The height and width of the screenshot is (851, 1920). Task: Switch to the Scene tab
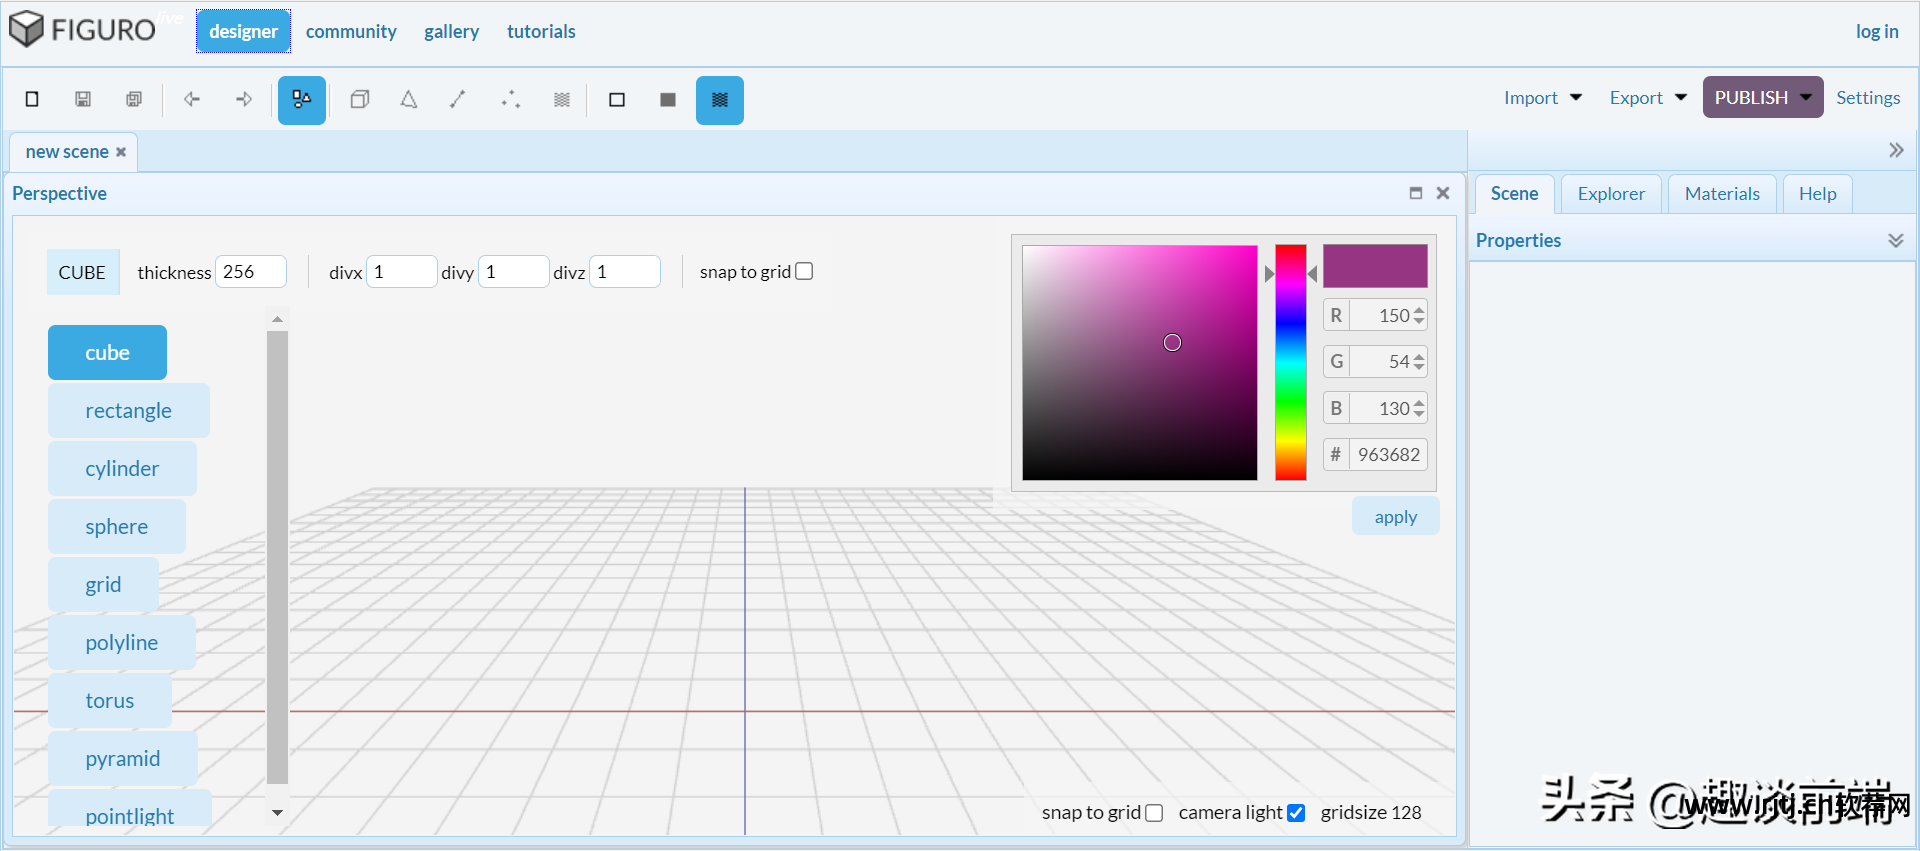1514,194
